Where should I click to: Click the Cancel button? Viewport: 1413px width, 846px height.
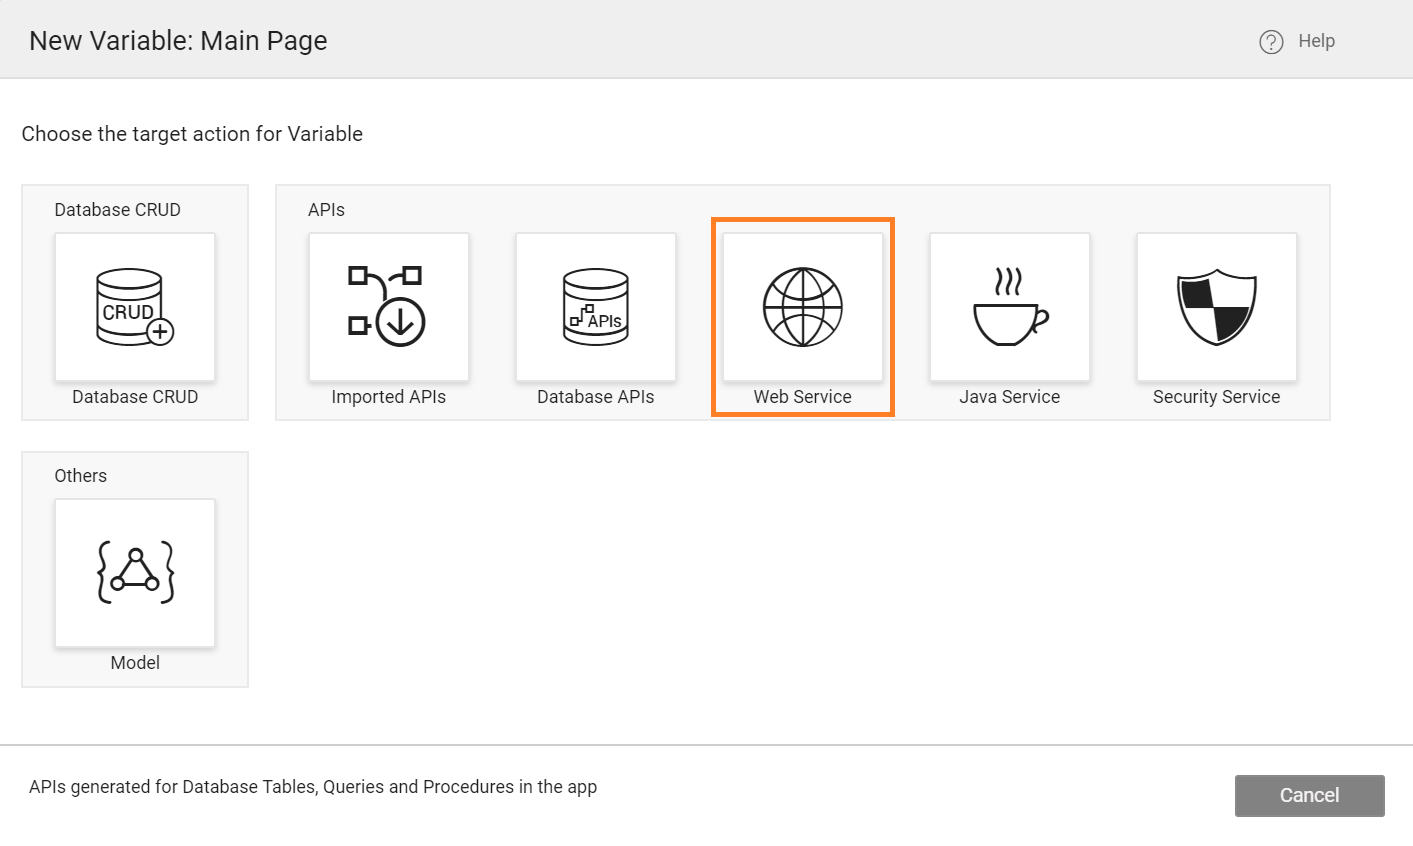tap(1309, 795)
